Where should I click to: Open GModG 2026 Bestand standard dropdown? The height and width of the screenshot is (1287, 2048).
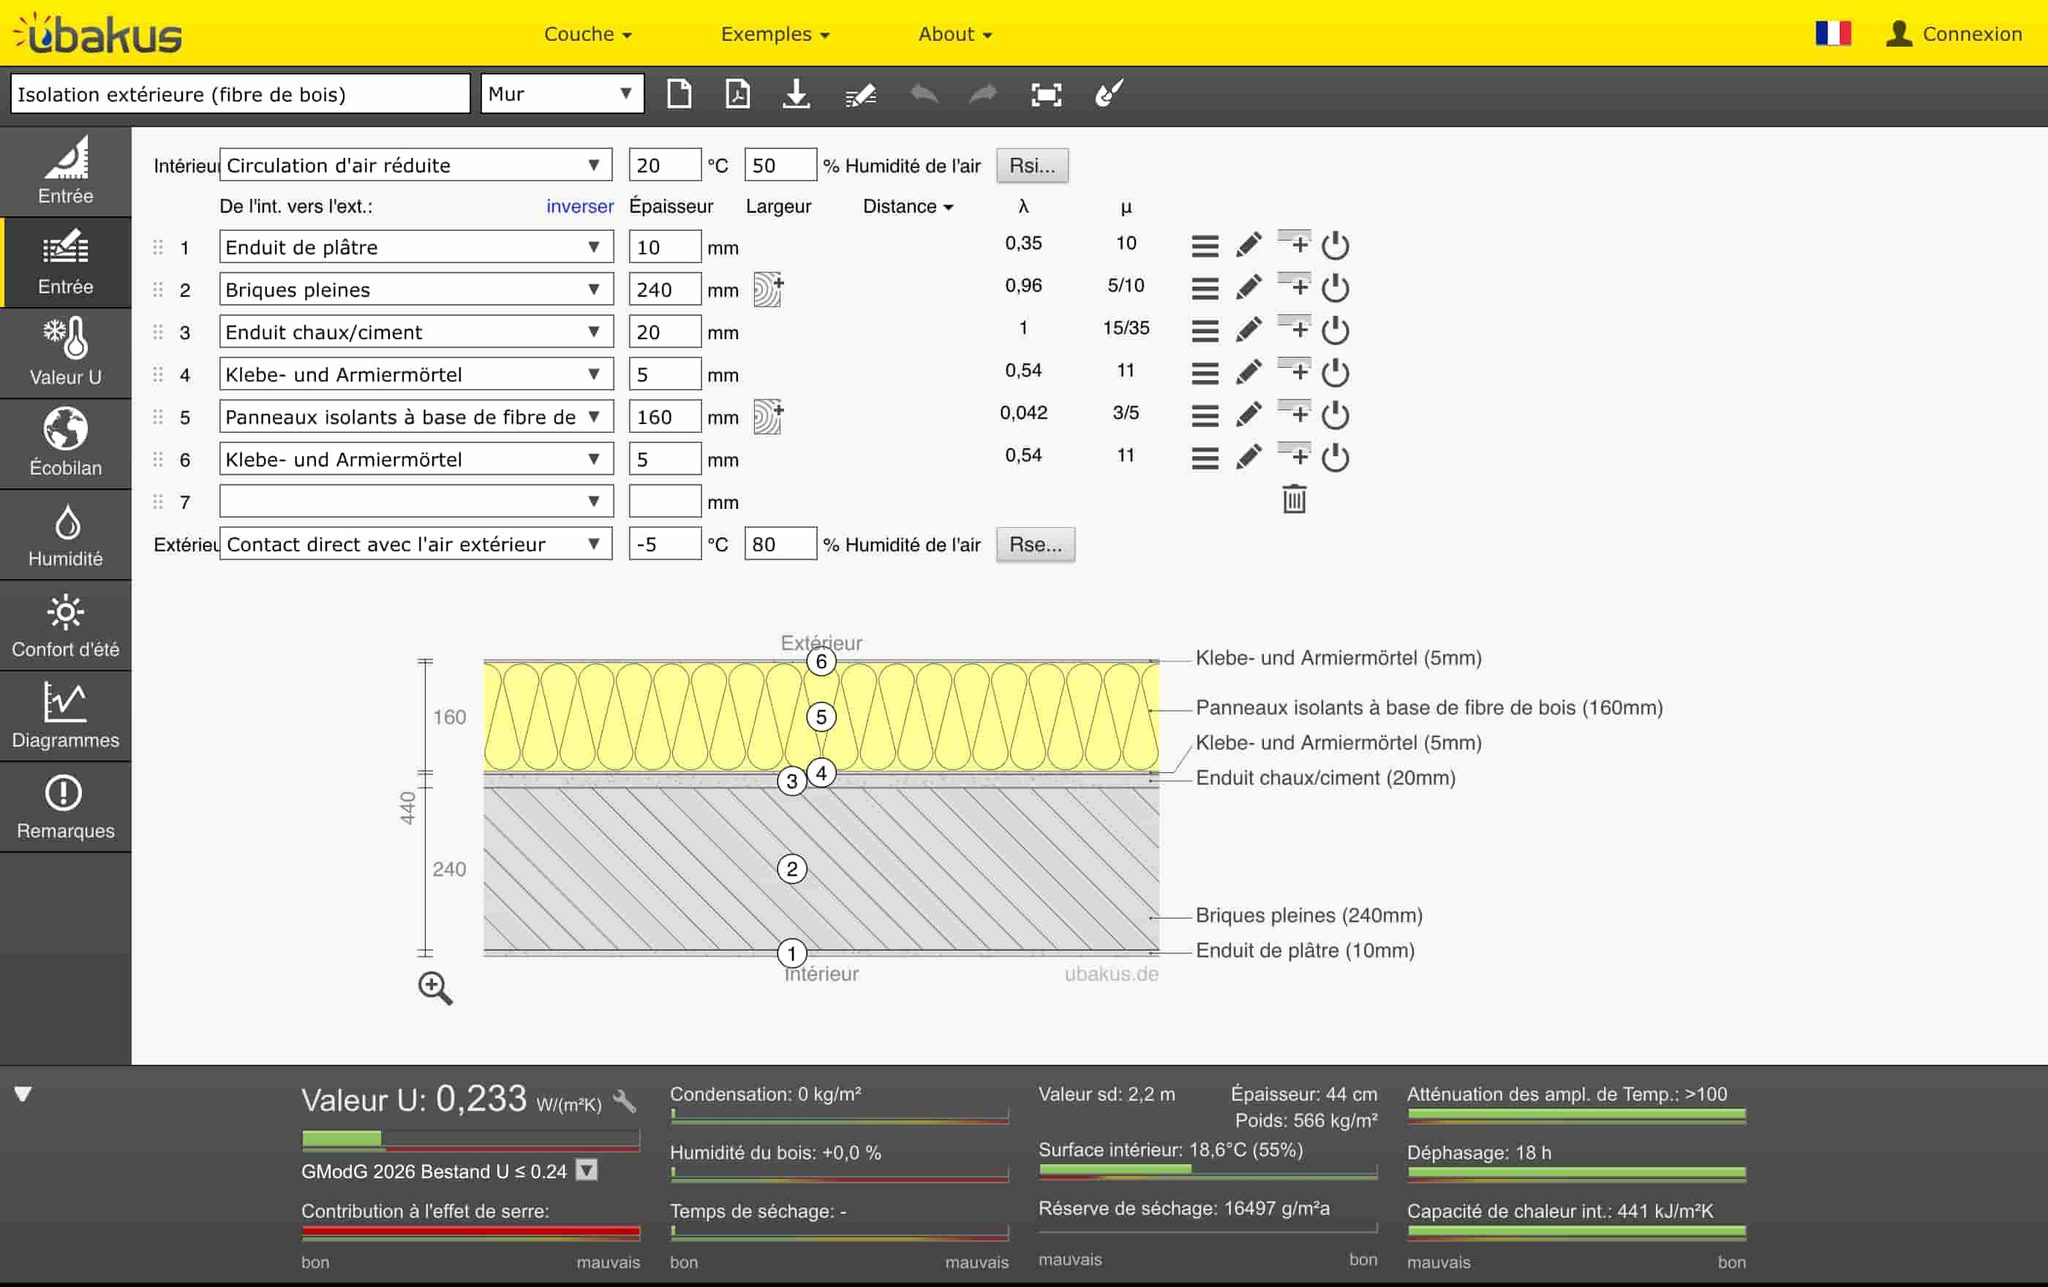coord(587,1170)
